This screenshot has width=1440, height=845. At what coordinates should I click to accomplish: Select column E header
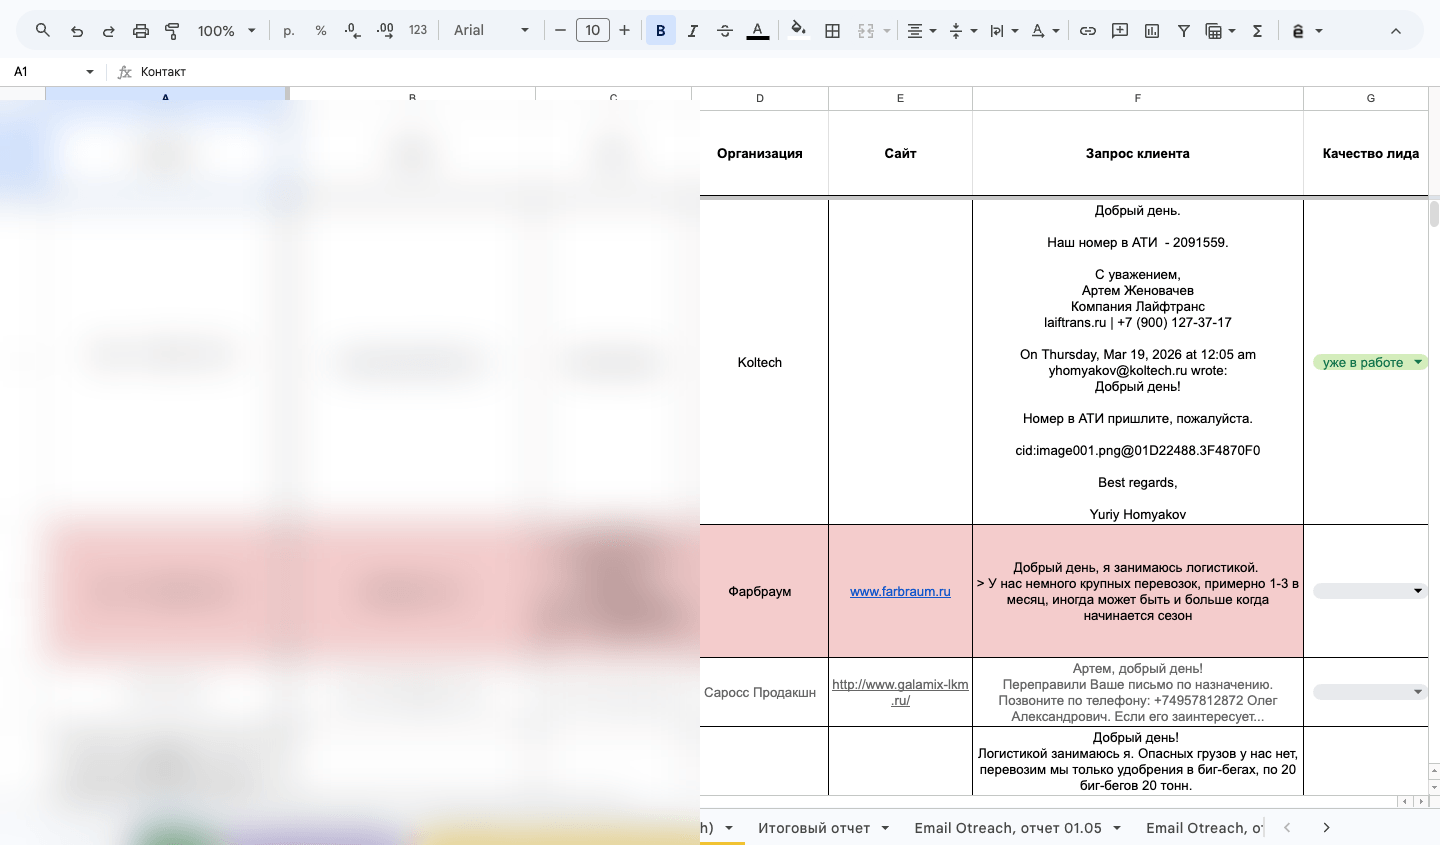(900, 98)
